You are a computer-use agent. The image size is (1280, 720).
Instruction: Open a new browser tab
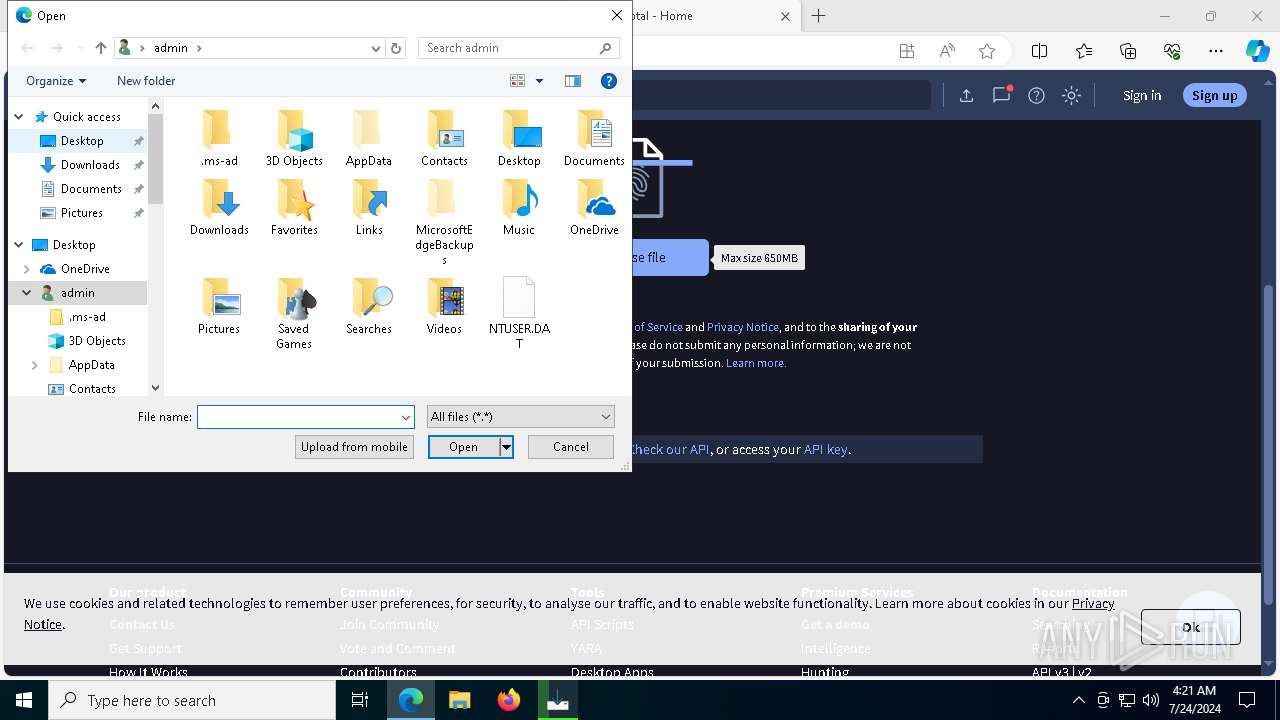point(819,16)
